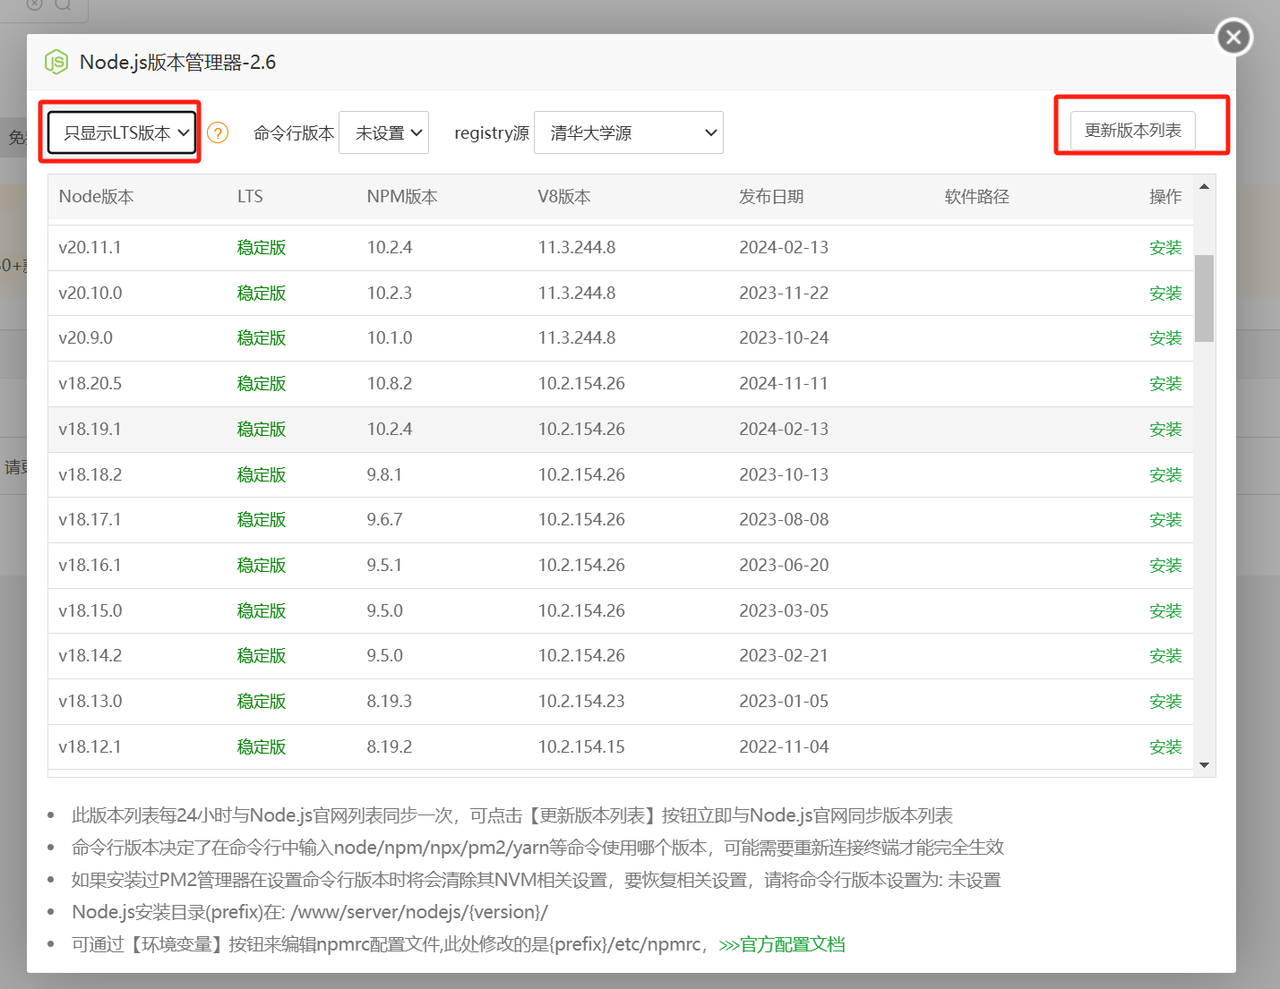Open the 命令行版本 未设置 dropdown
This screenshot has width=1280, height=989.
[384, 132]
